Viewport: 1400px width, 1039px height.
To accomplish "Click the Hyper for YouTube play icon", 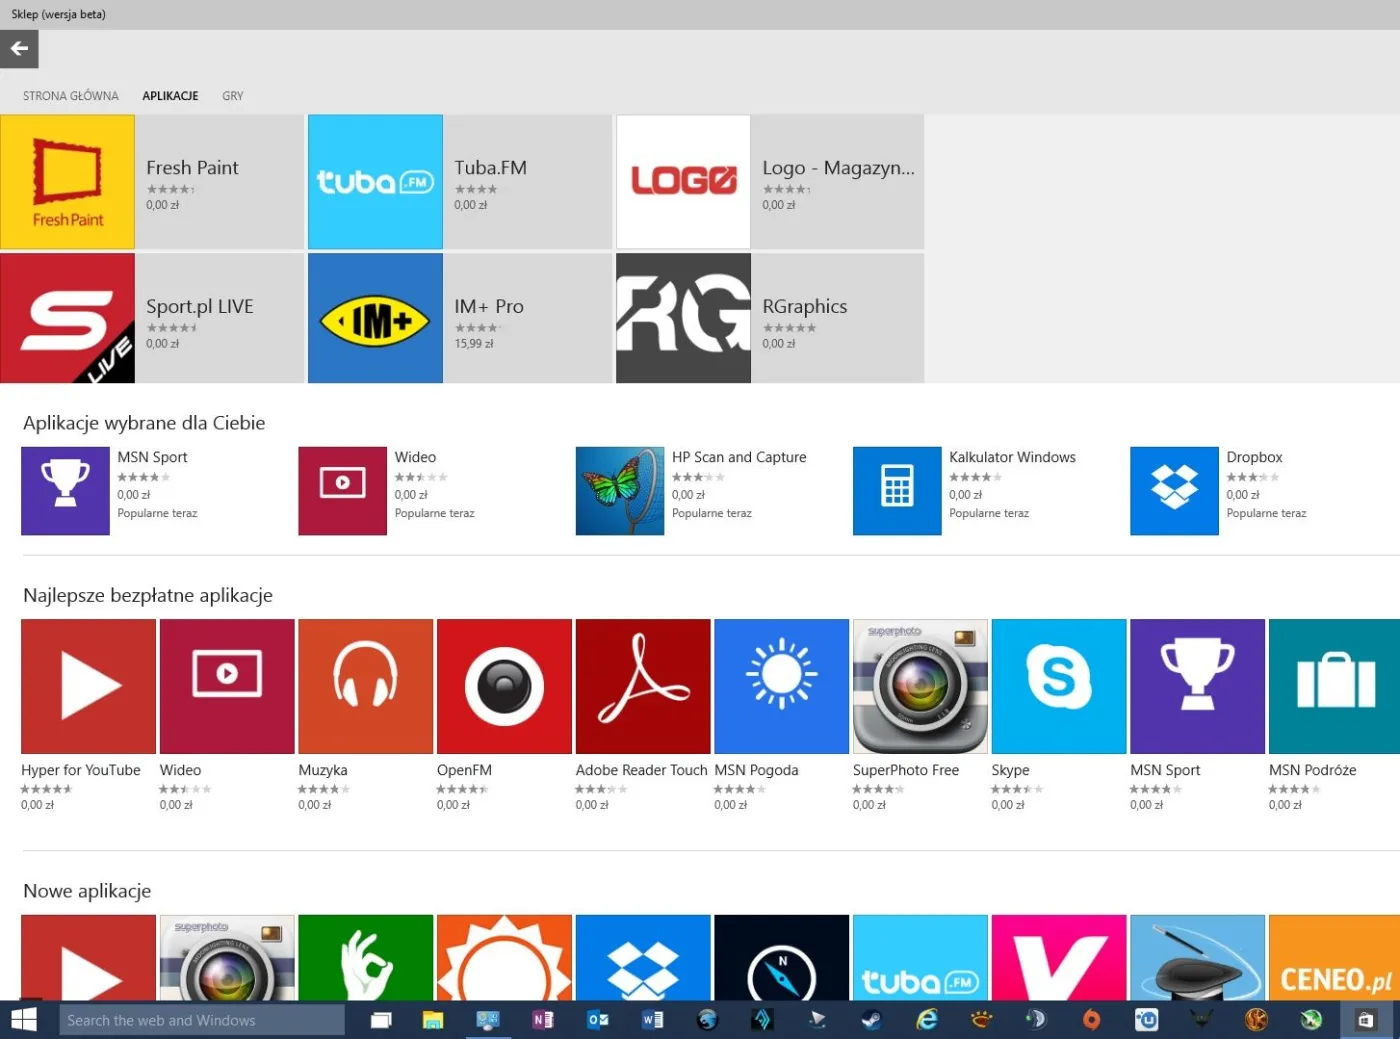I will click(x=88, y=686).
